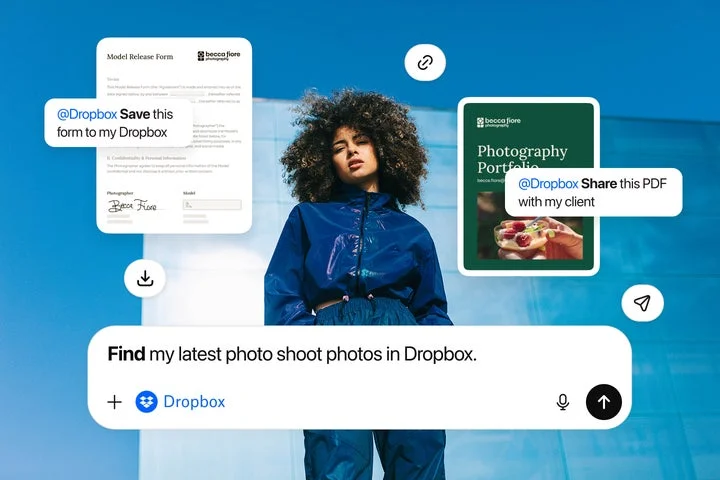Click the link chain icon
Viewport: 720px width, 480px height.
(x=425, y=62)
